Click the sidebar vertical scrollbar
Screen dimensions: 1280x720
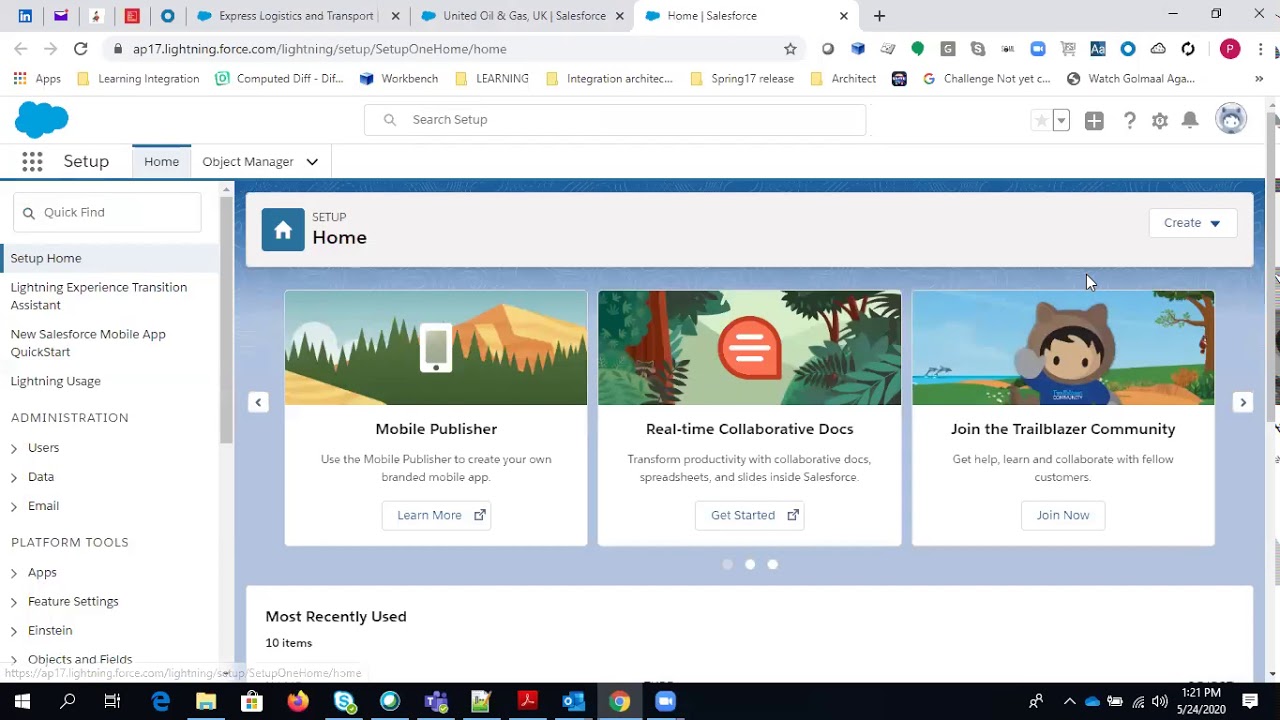(x=227, y=320)
